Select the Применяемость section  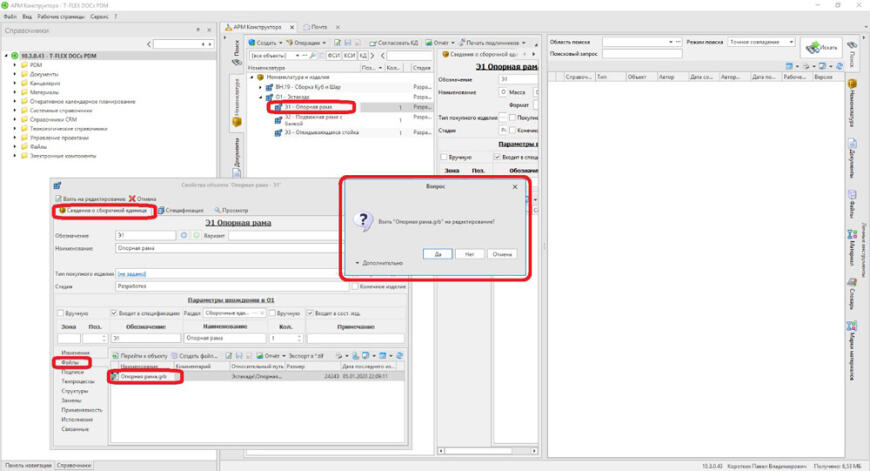coord(82,410)
